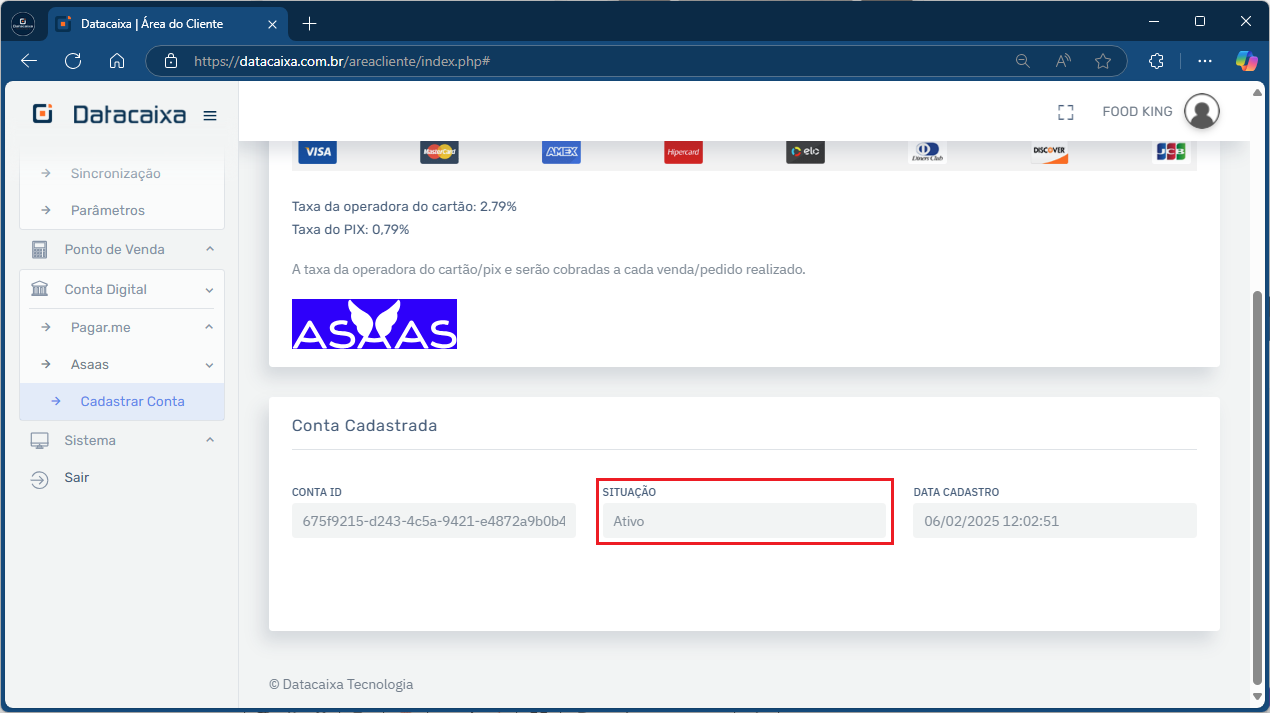Expand the Ponto de Venda menu
The image size is (1270, 713).
click(122, 249)
